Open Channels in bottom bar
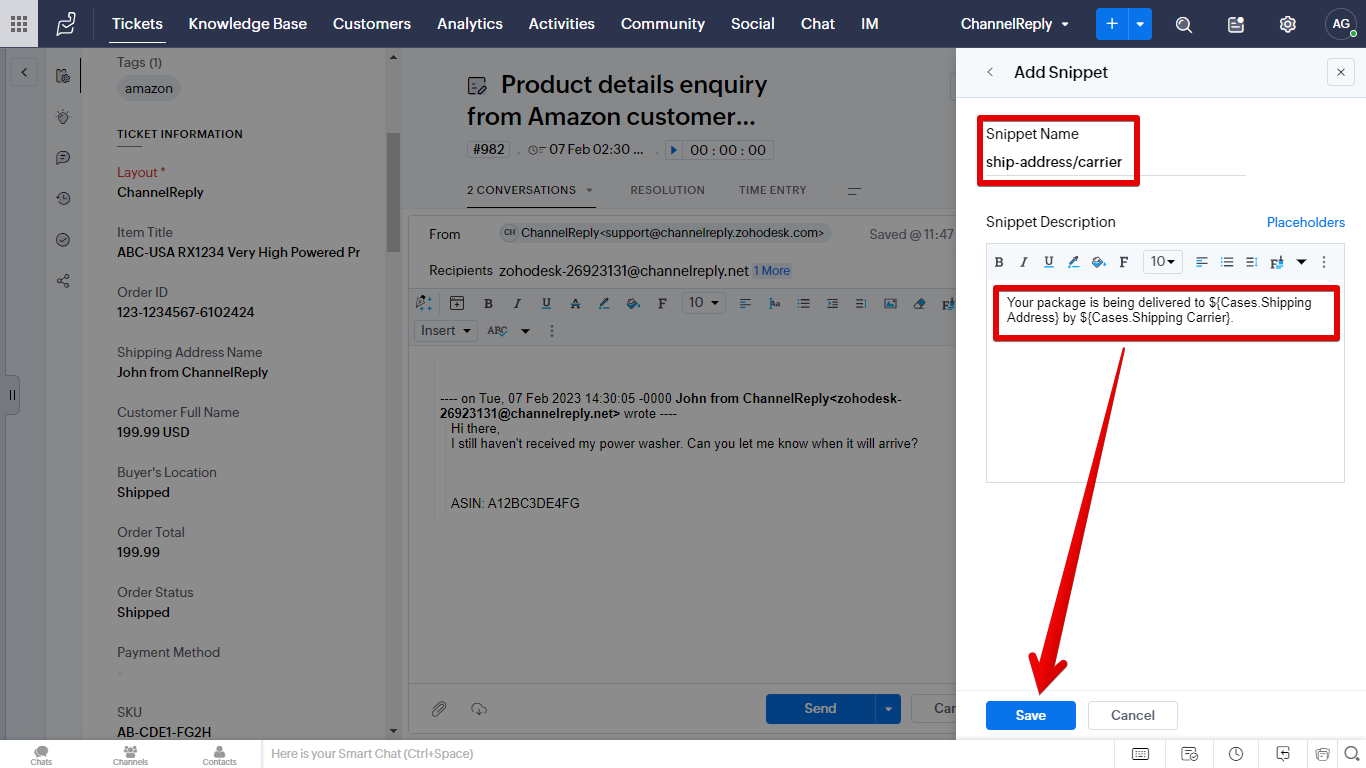Viewport: 1366px width, 768px height. click(130, 755)
